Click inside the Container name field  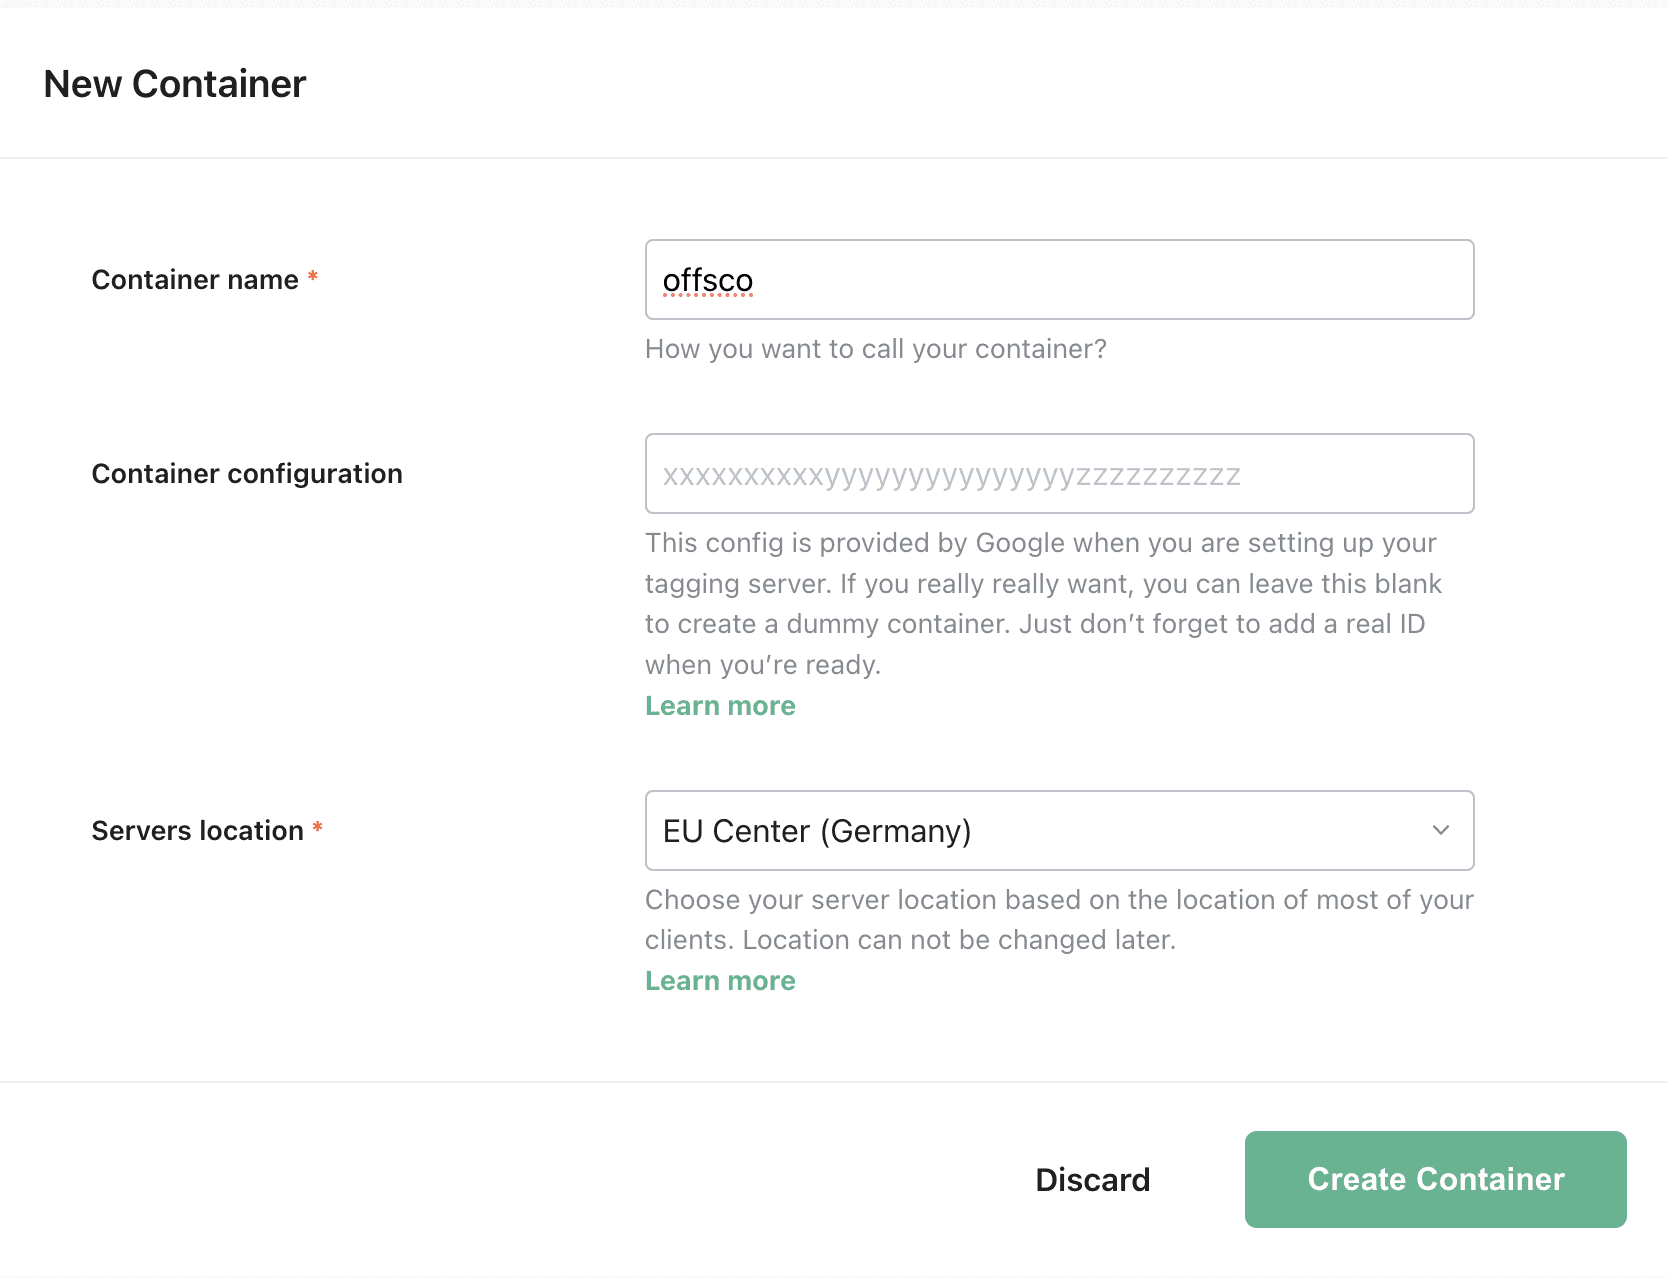(x=1059, y=280)
